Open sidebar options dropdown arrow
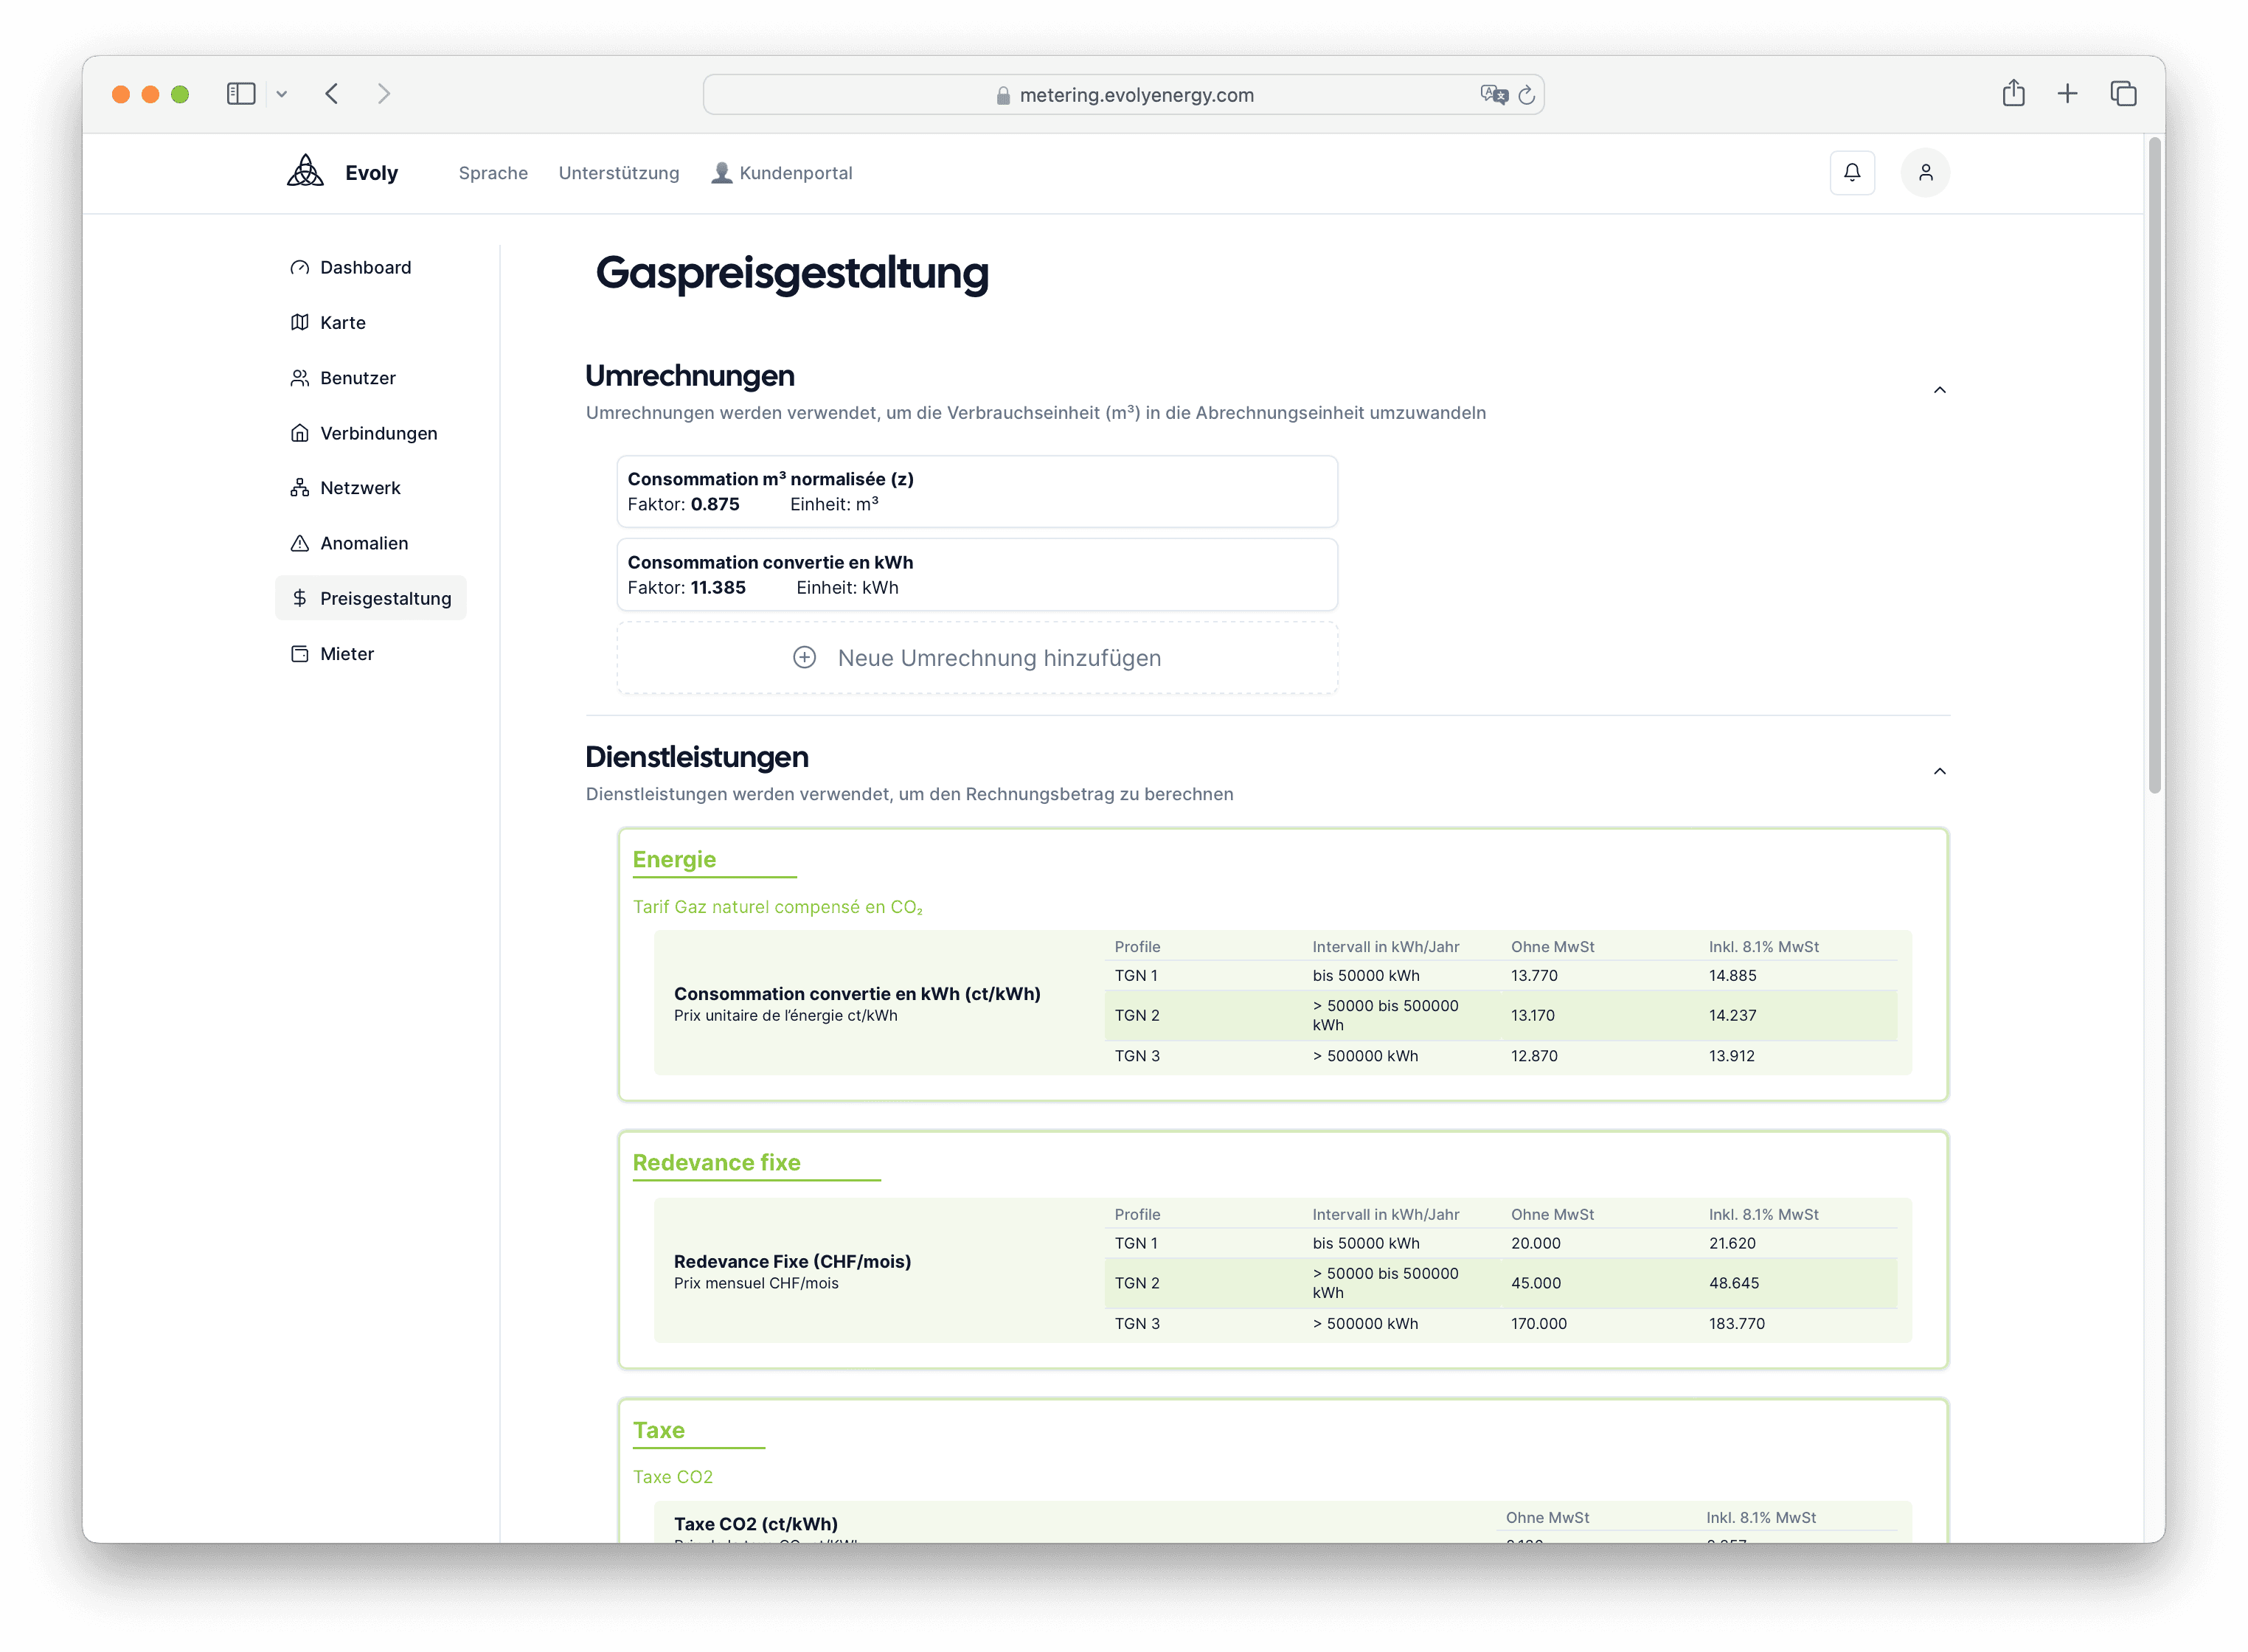Screen dimensions: 2248x1652 (x=282, y=94)
